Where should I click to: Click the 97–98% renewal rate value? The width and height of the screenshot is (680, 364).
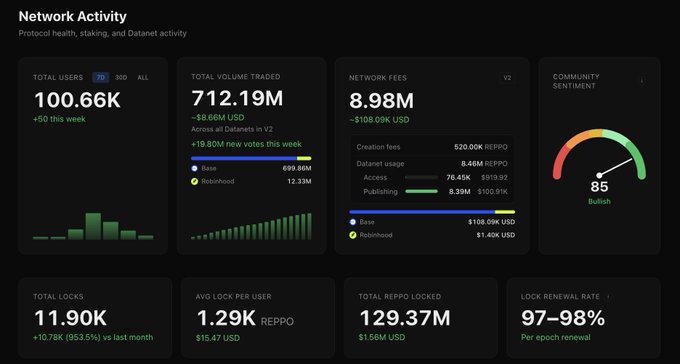[x=563, y=318]
